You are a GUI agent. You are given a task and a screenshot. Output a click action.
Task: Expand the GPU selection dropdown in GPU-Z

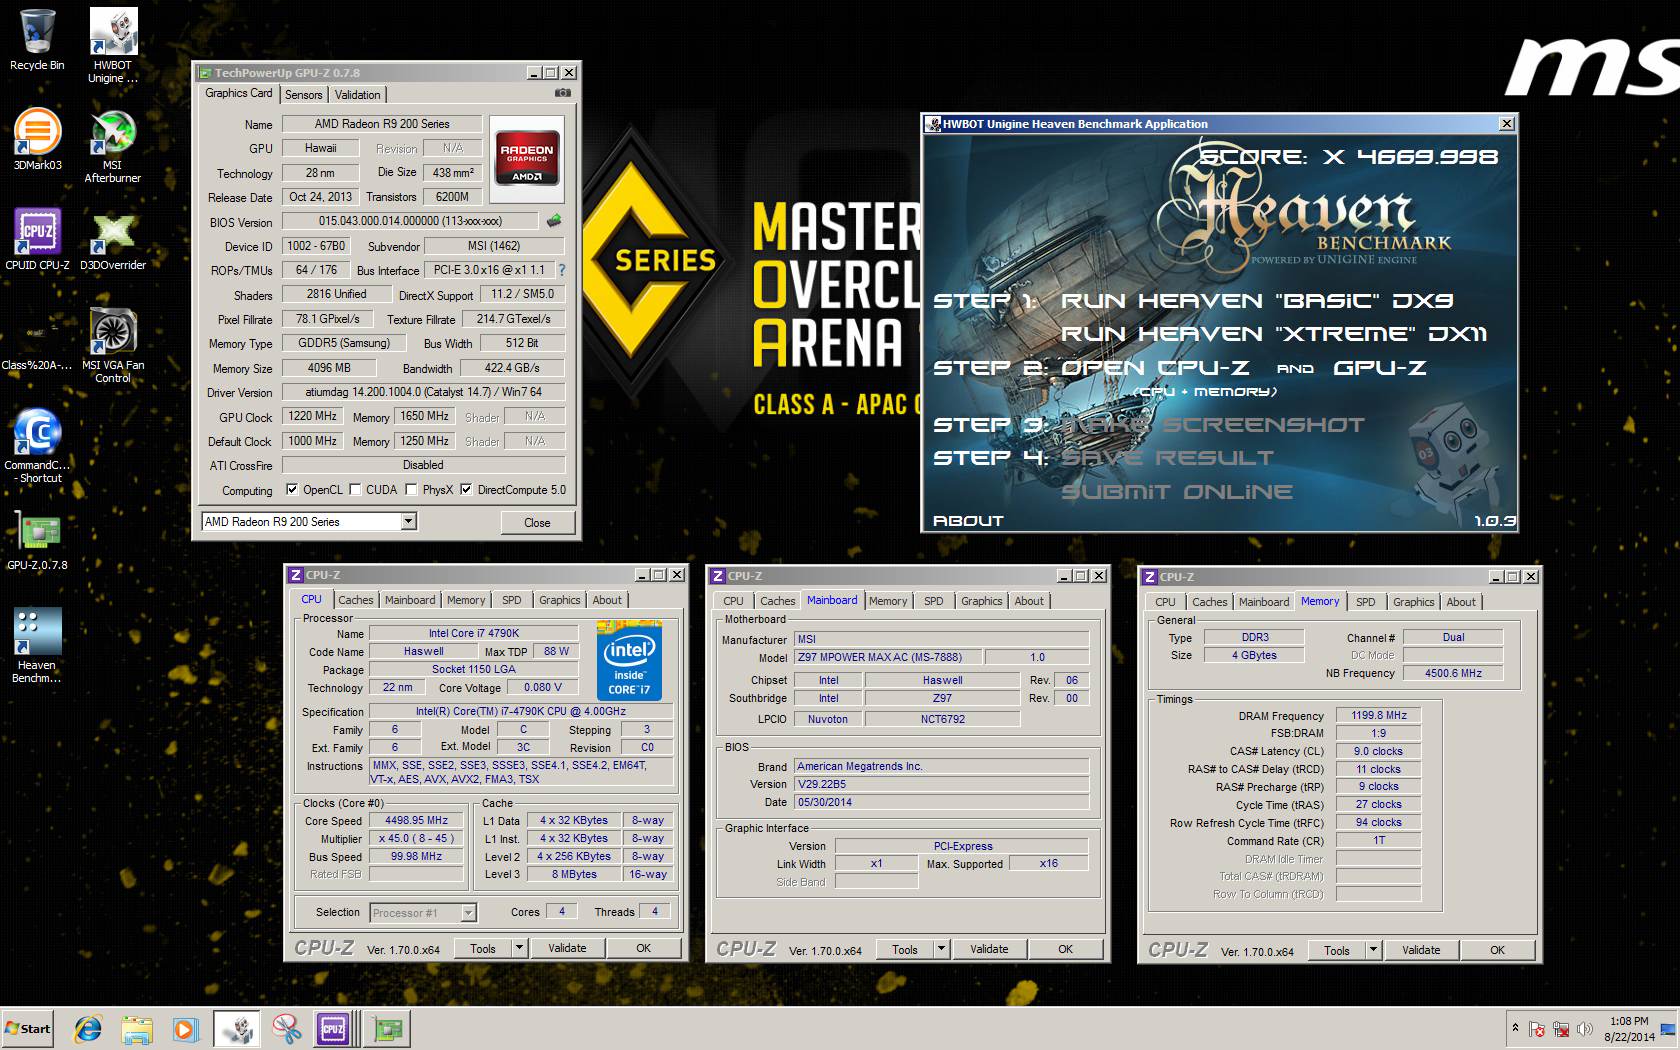[x=408, y=521]
